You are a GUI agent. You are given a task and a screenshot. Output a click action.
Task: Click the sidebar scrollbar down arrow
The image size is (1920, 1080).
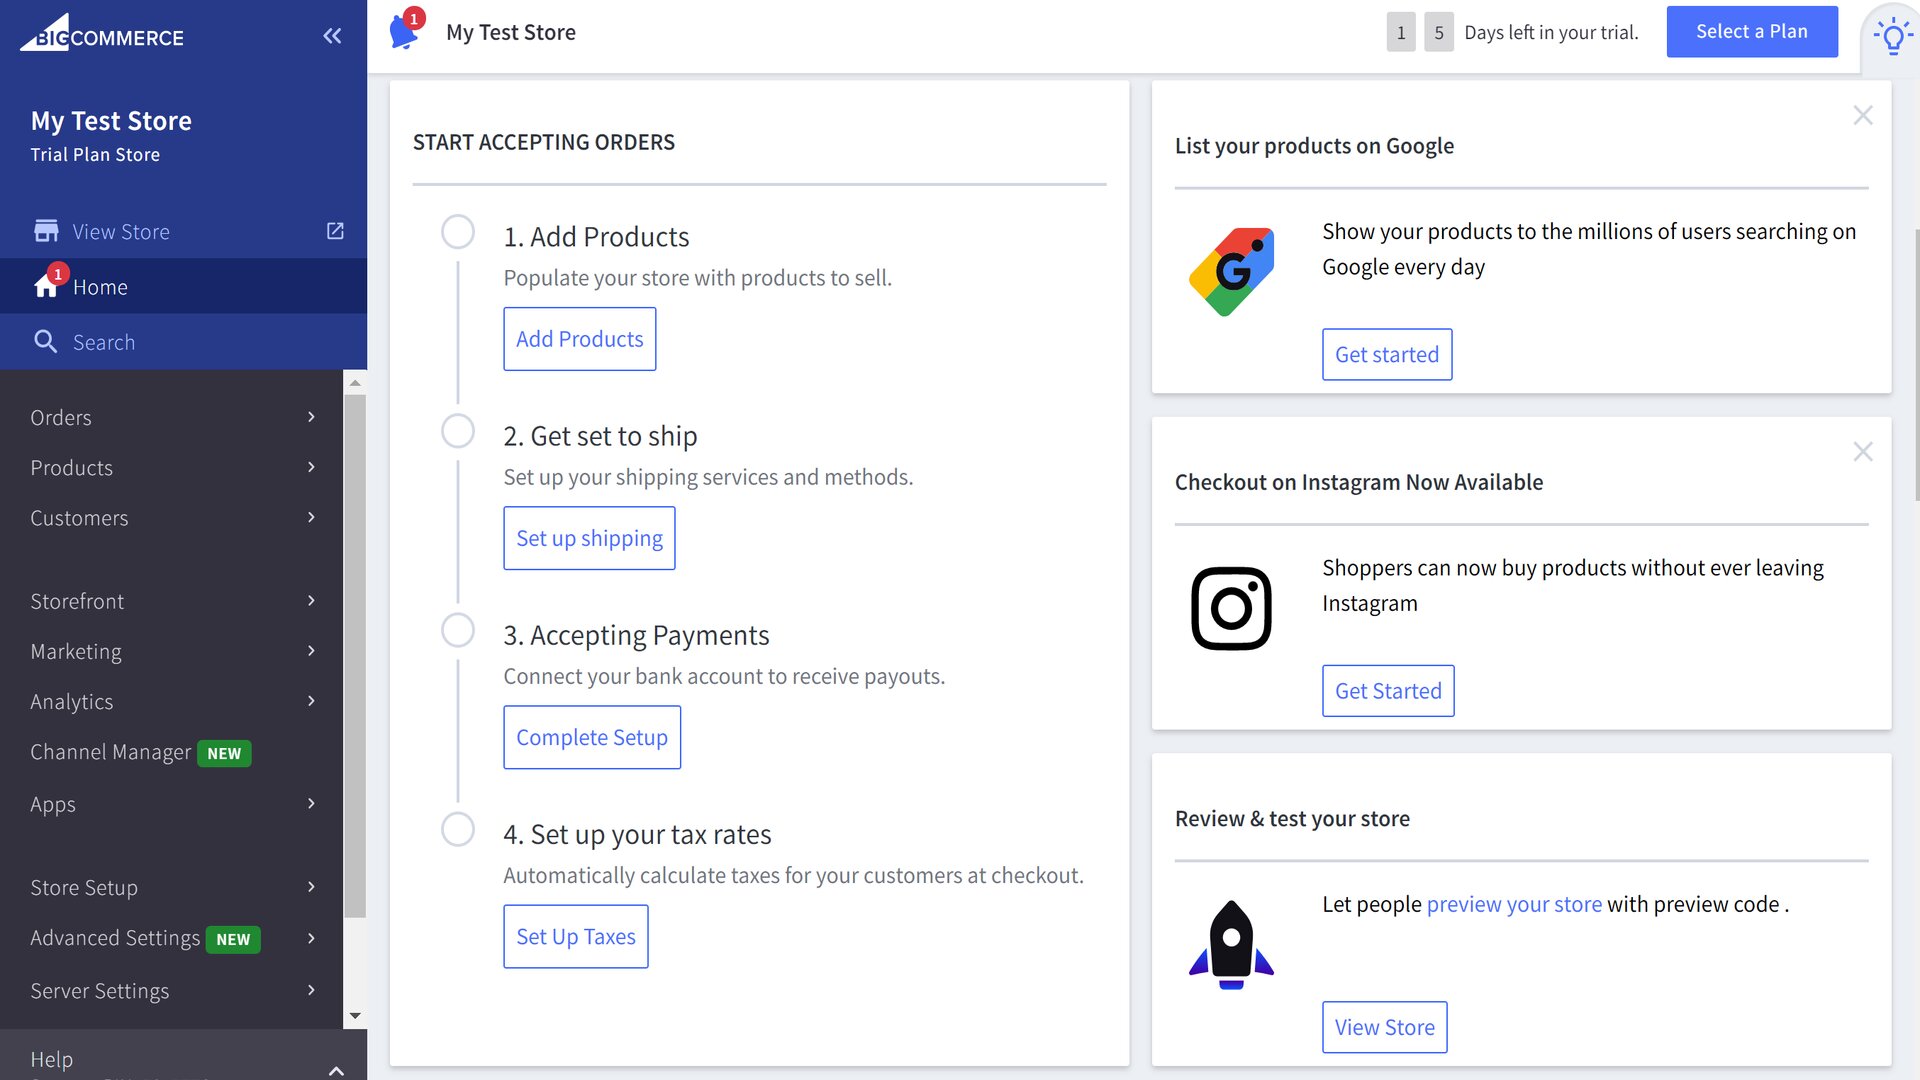pos(355,1016)
